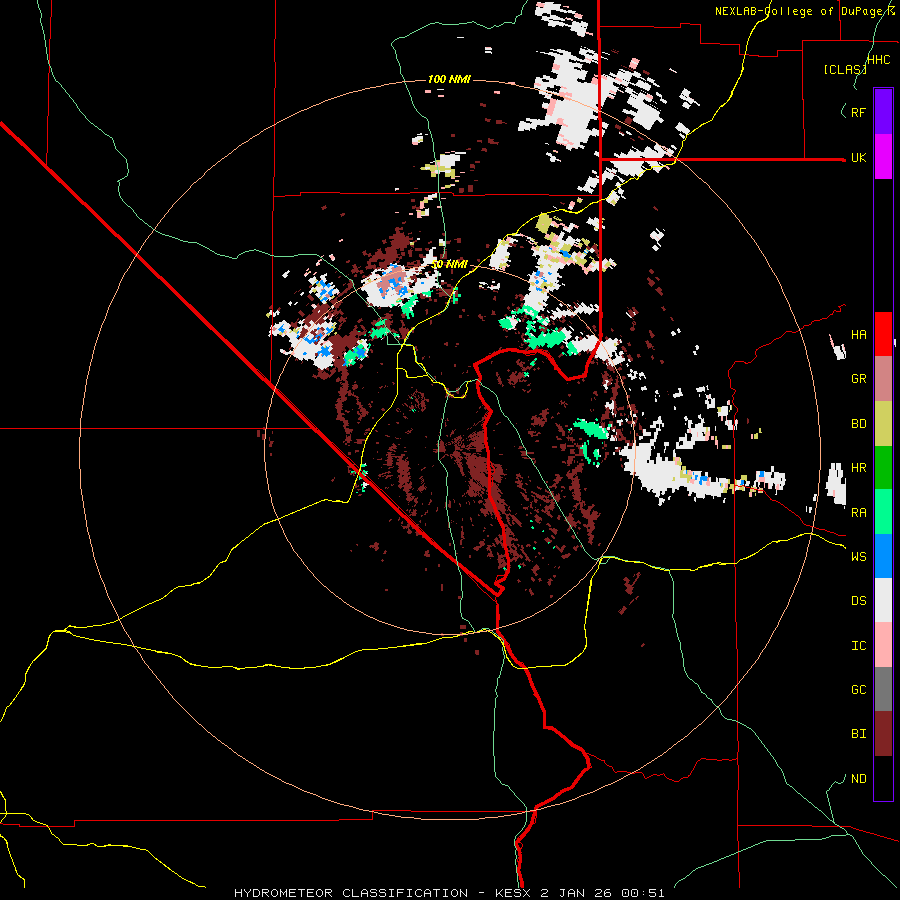Screen dimensions: 900x900
Task: Pick the HR dark green legend swatch
Action: pyautogui.click(x=883, y=468)
